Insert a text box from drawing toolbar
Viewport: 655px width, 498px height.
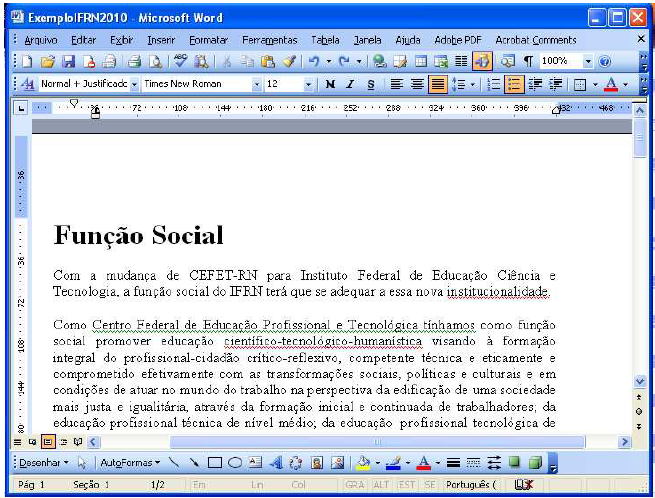click(255, 462)
